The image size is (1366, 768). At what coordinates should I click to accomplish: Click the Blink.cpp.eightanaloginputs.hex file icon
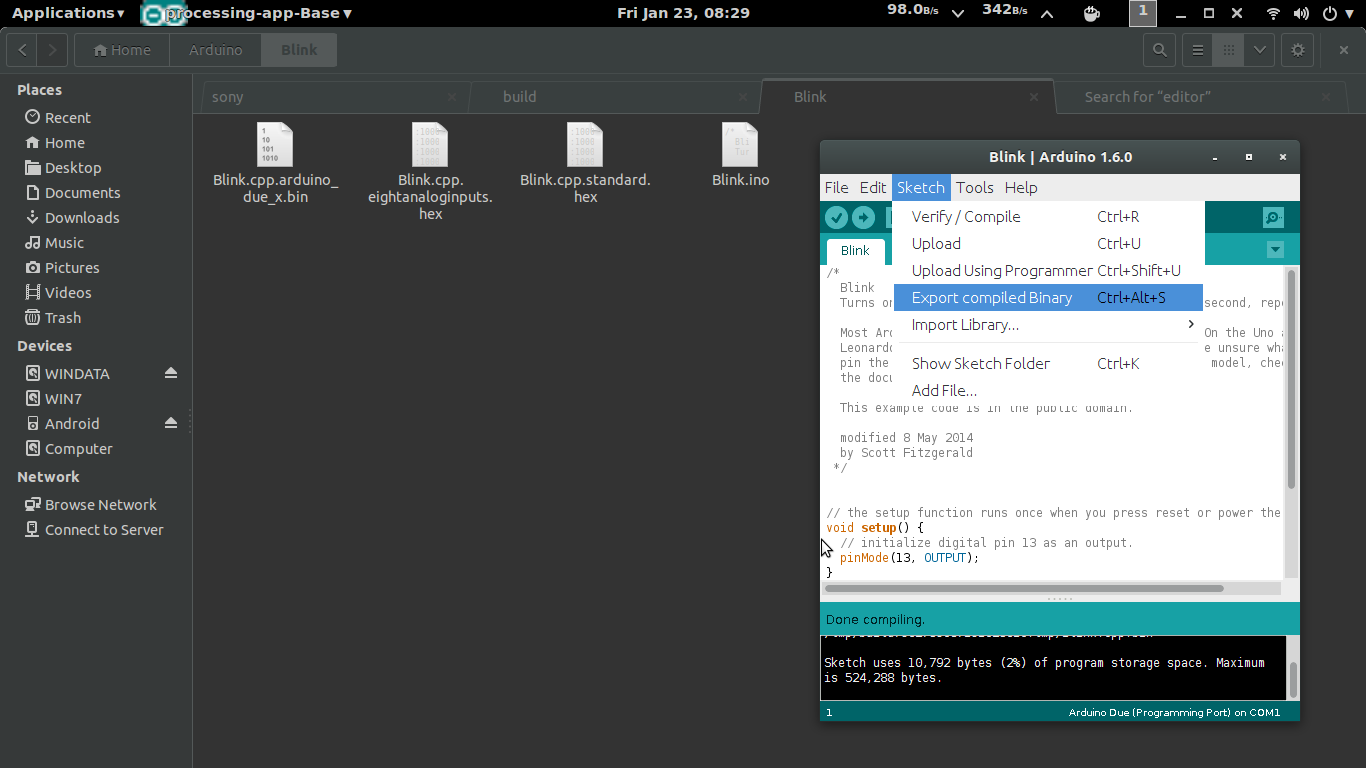click(x=430, y=144)
